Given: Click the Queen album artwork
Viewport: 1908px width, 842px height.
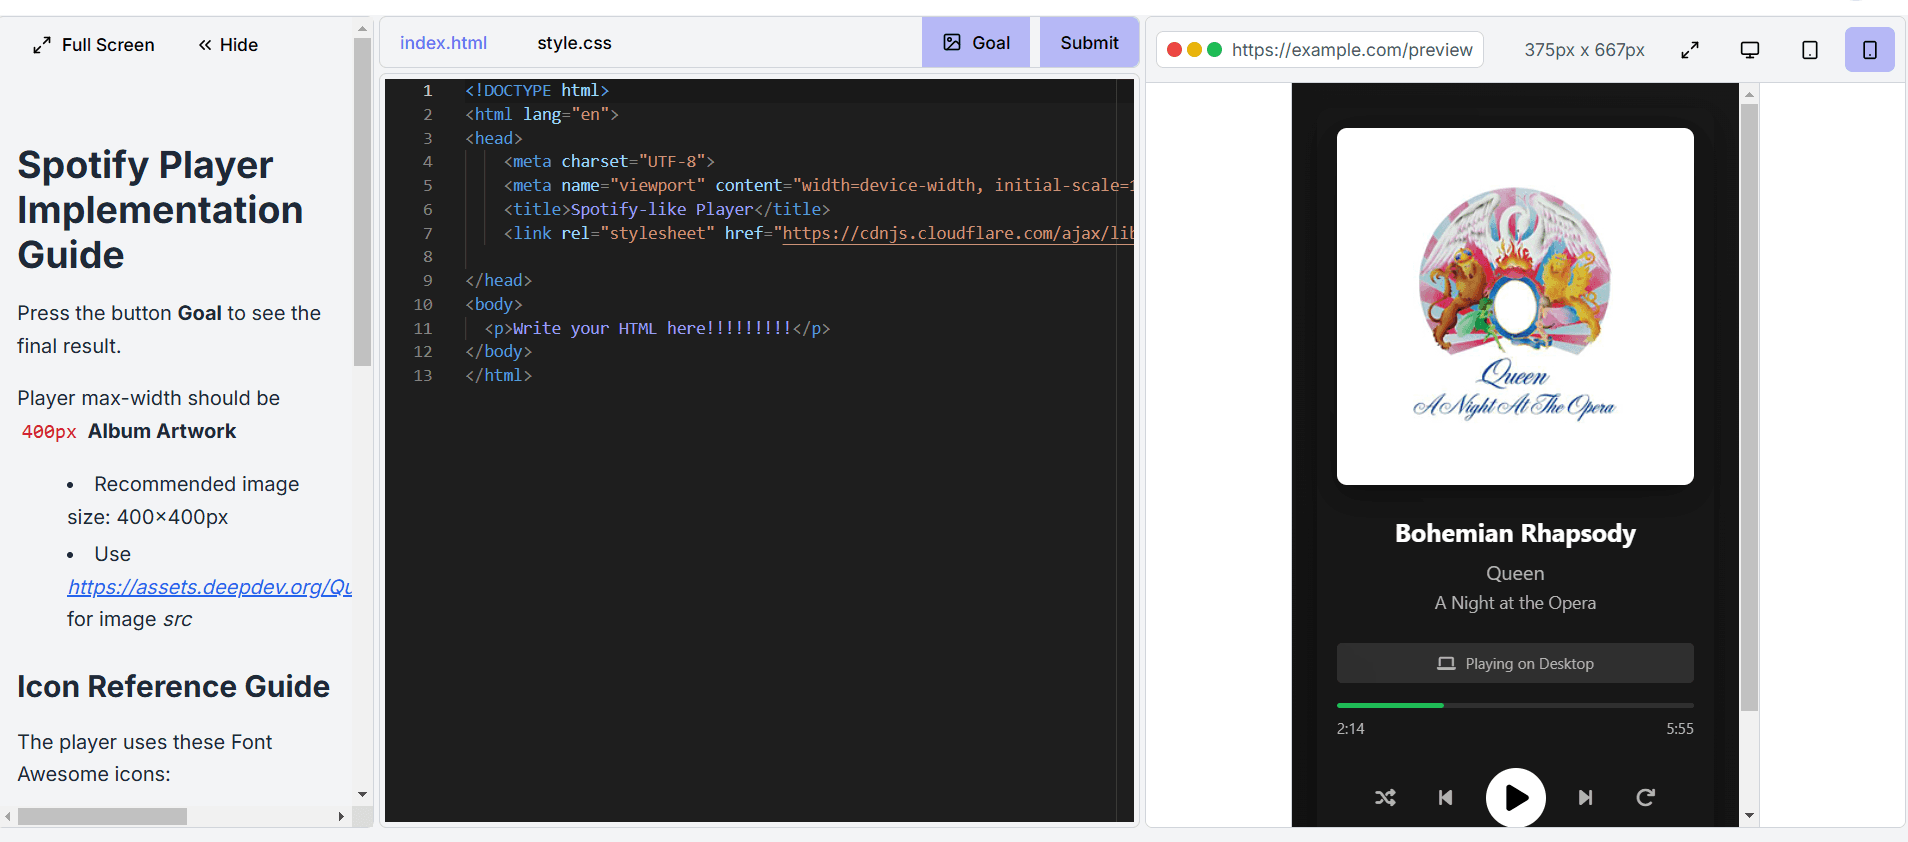Looking at the screenshot, I should click(1515, 306).
